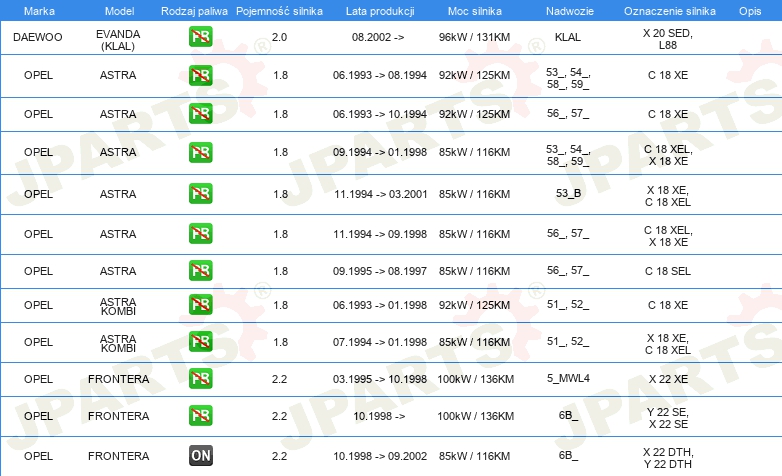Select the KLAL cell in the Nadwozie column
This screenshot has height=476, width=782.
568,37
